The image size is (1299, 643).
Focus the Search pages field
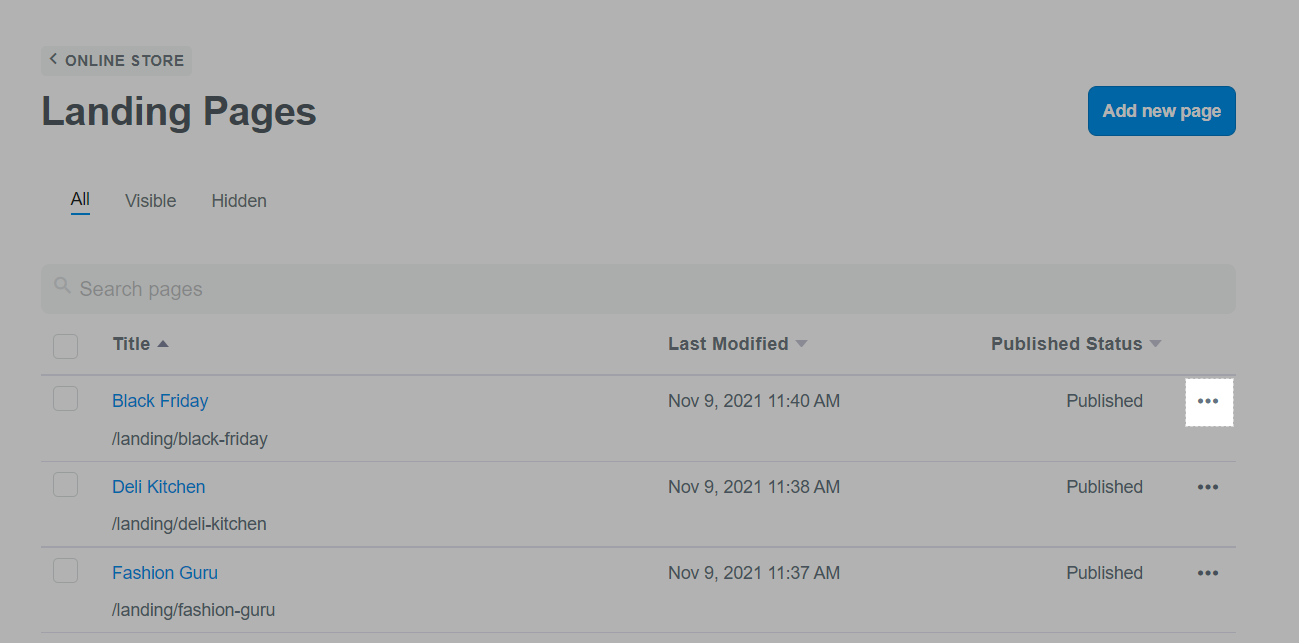click(x=640, y=289)
